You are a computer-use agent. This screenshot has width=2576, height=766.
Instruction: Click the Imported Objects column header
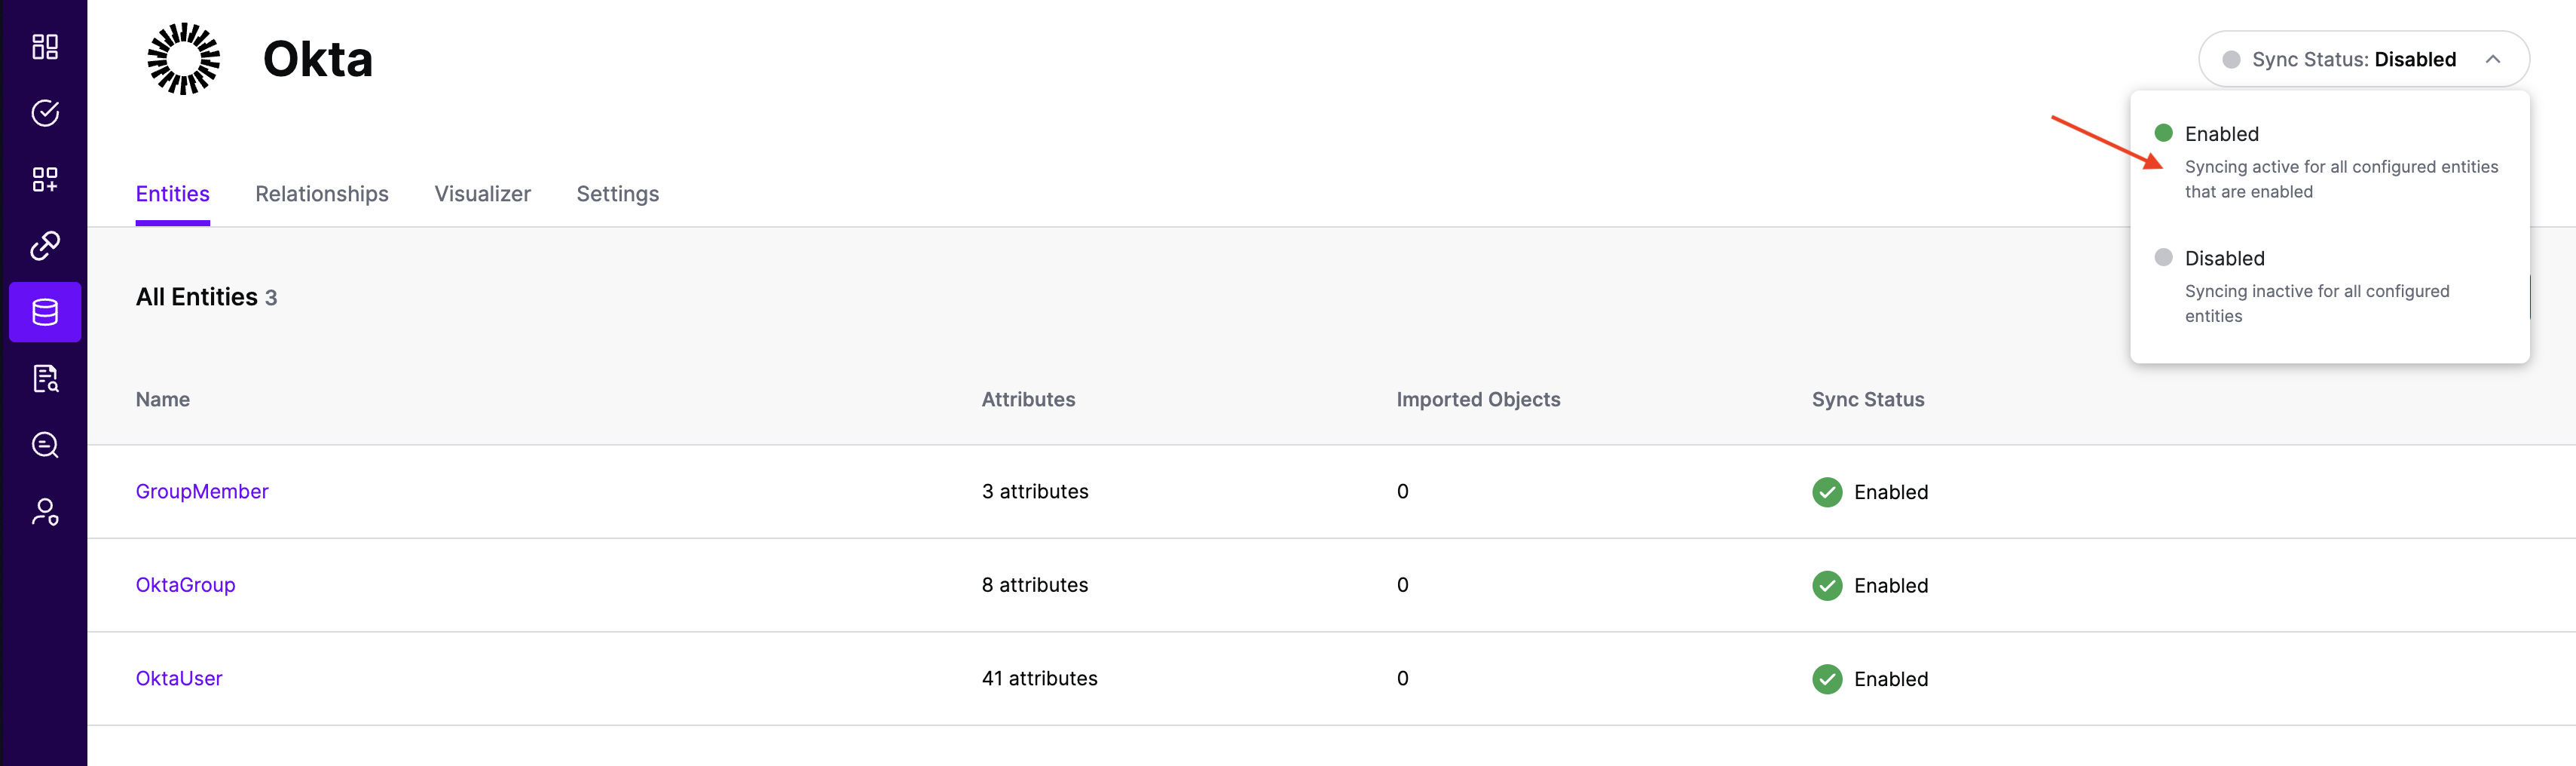click(1478, 399)
